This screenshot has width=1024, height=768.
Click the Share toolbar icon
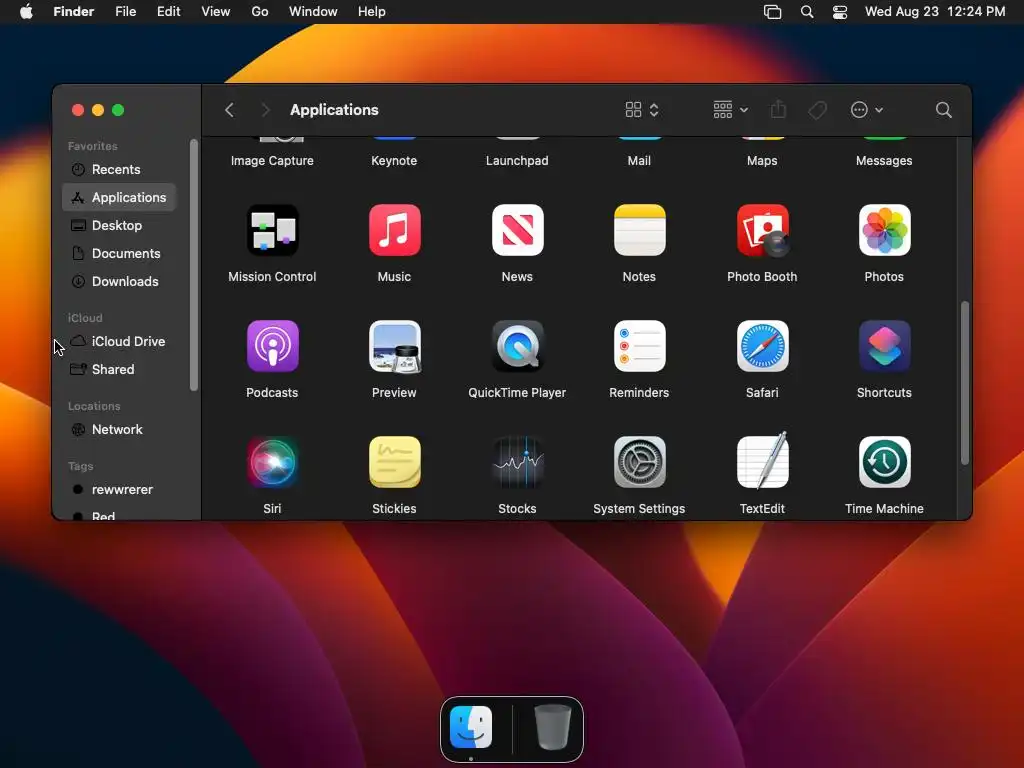(x=778, y=109)
